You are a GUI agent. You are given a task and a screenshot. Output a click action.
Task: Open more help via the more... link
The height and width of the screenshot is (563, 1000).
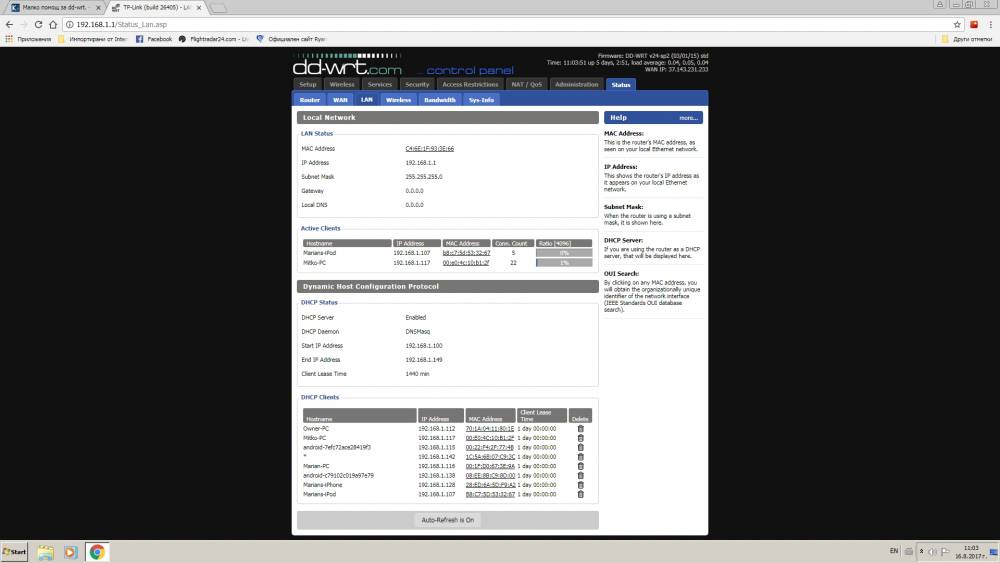tap(688, 118)
